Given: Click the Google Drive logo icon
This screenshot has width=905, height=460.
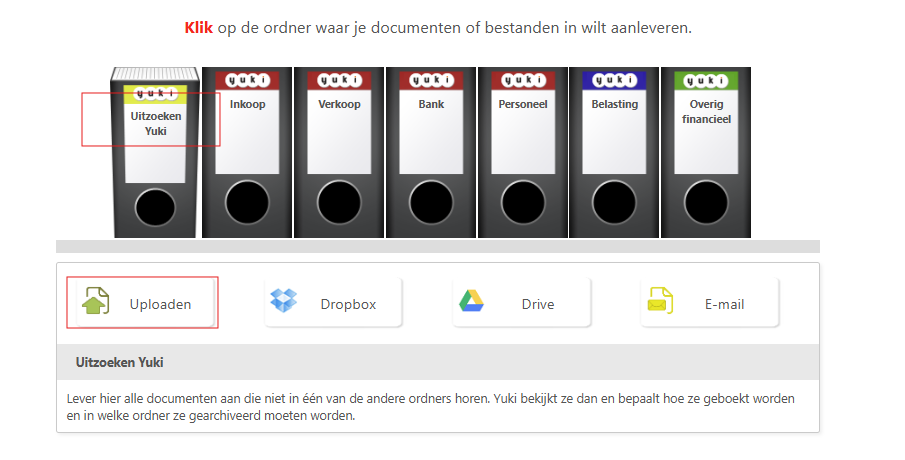Looking at the screenshot, I should pyautogui.click(x=471, y=300).
